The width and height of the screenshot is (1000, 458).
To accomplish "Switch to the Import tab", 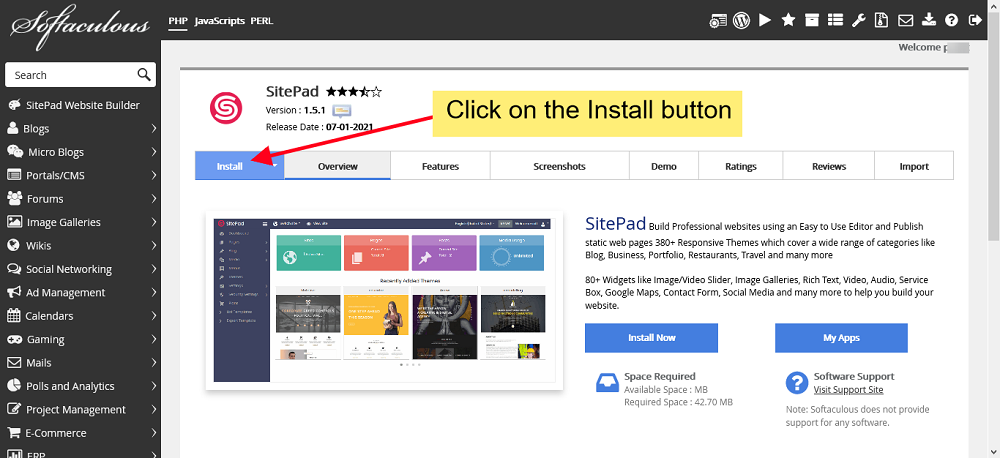I will pyautogui.click(x=914, y=166).
